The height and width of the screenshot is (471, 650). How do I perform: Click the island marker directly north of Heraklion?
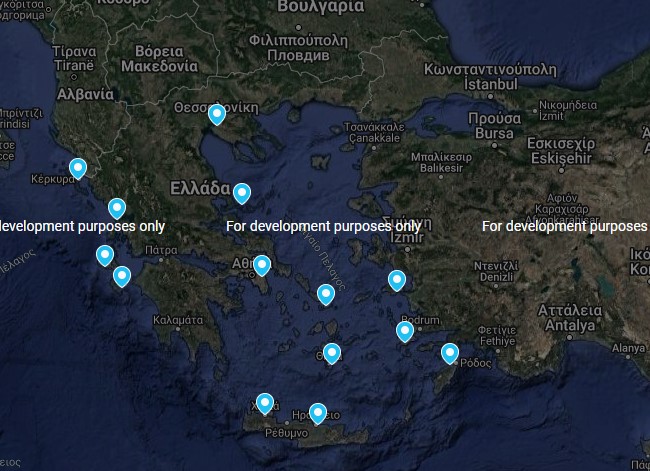click(x=331, y=353)
